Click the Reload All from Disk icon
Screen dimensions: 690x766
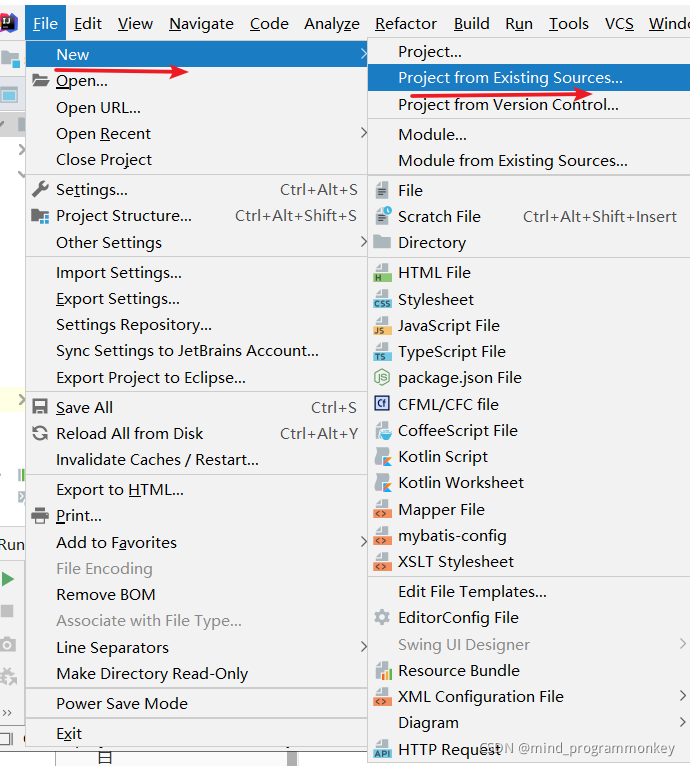40,433
